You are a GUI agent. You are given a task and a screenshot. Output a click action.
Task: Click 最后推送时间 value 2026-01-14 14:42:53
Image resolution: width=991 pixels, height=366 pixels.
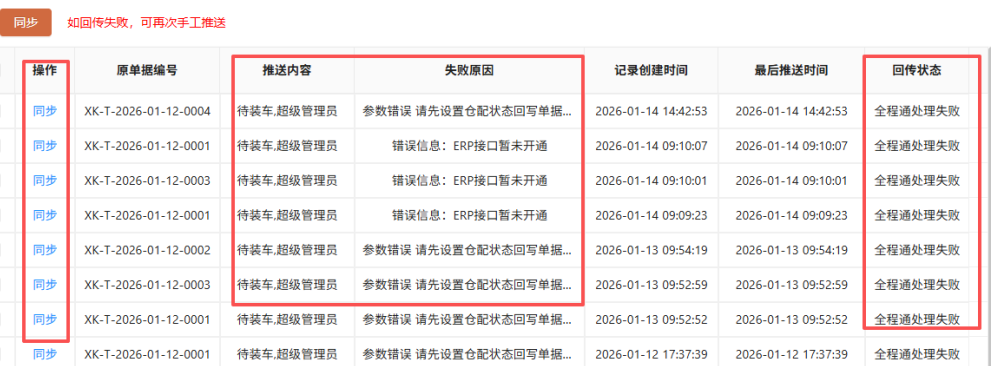point(791,112)
